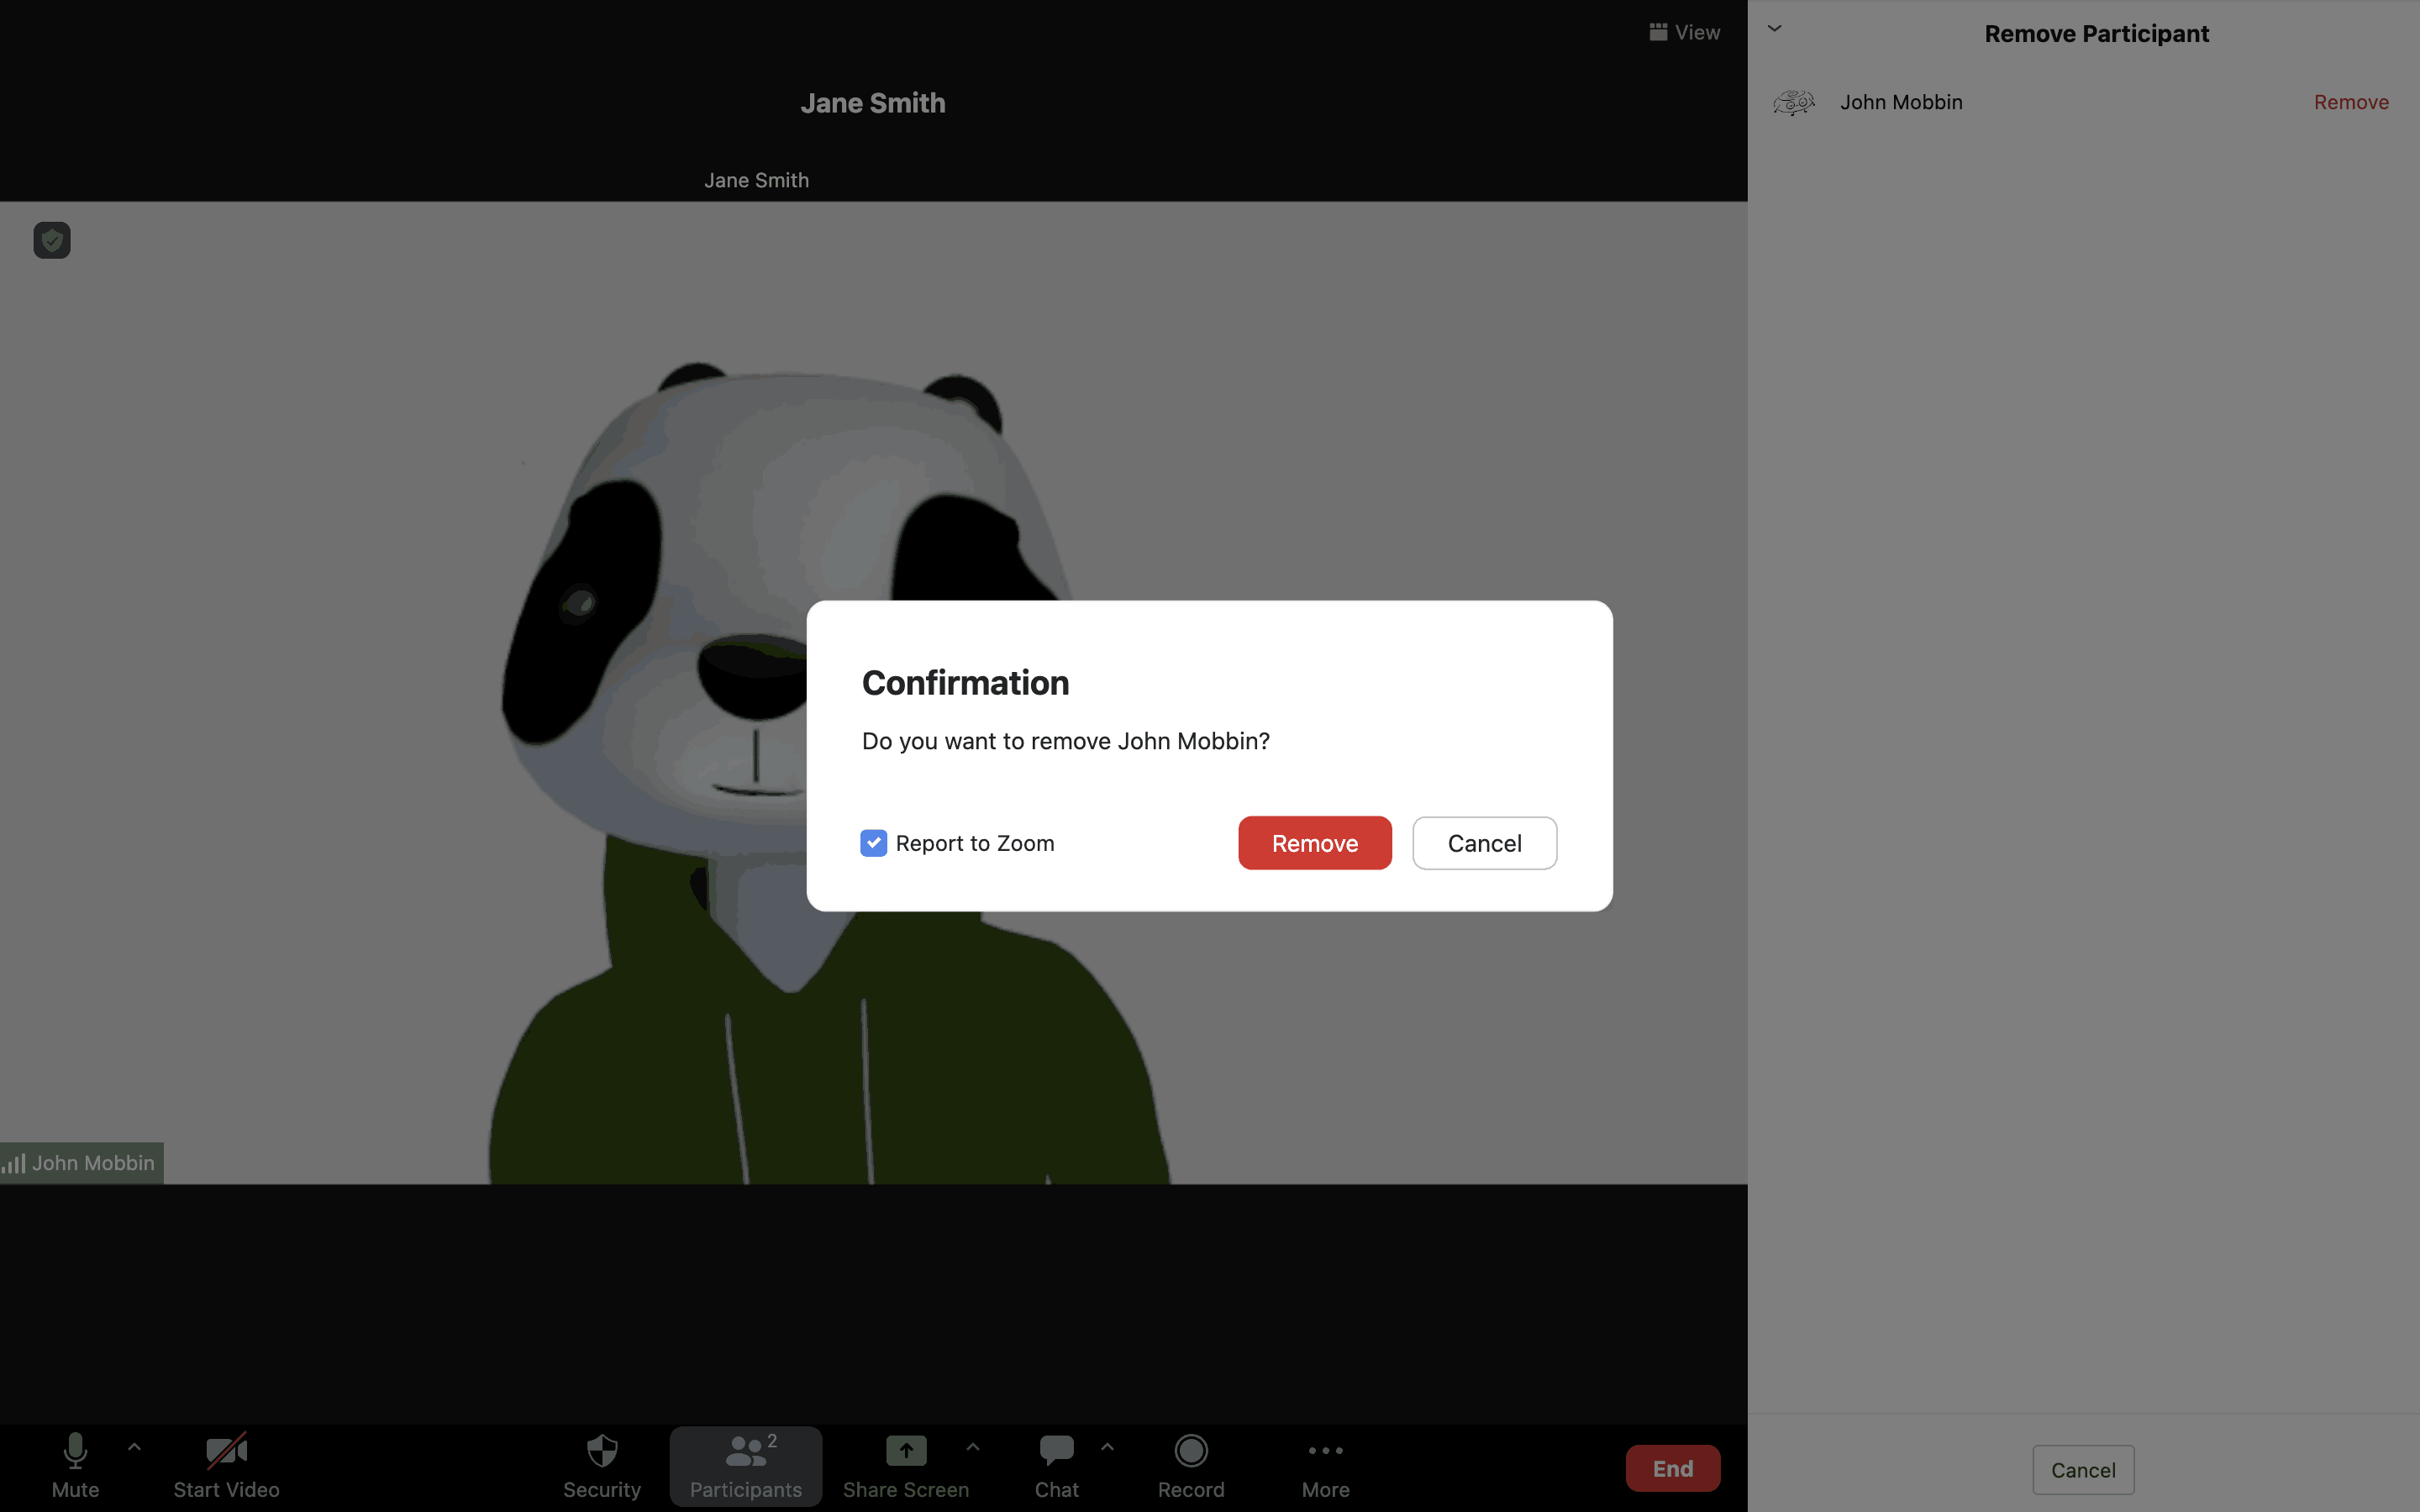Click the Share Screen icon

pos(906,1450)
